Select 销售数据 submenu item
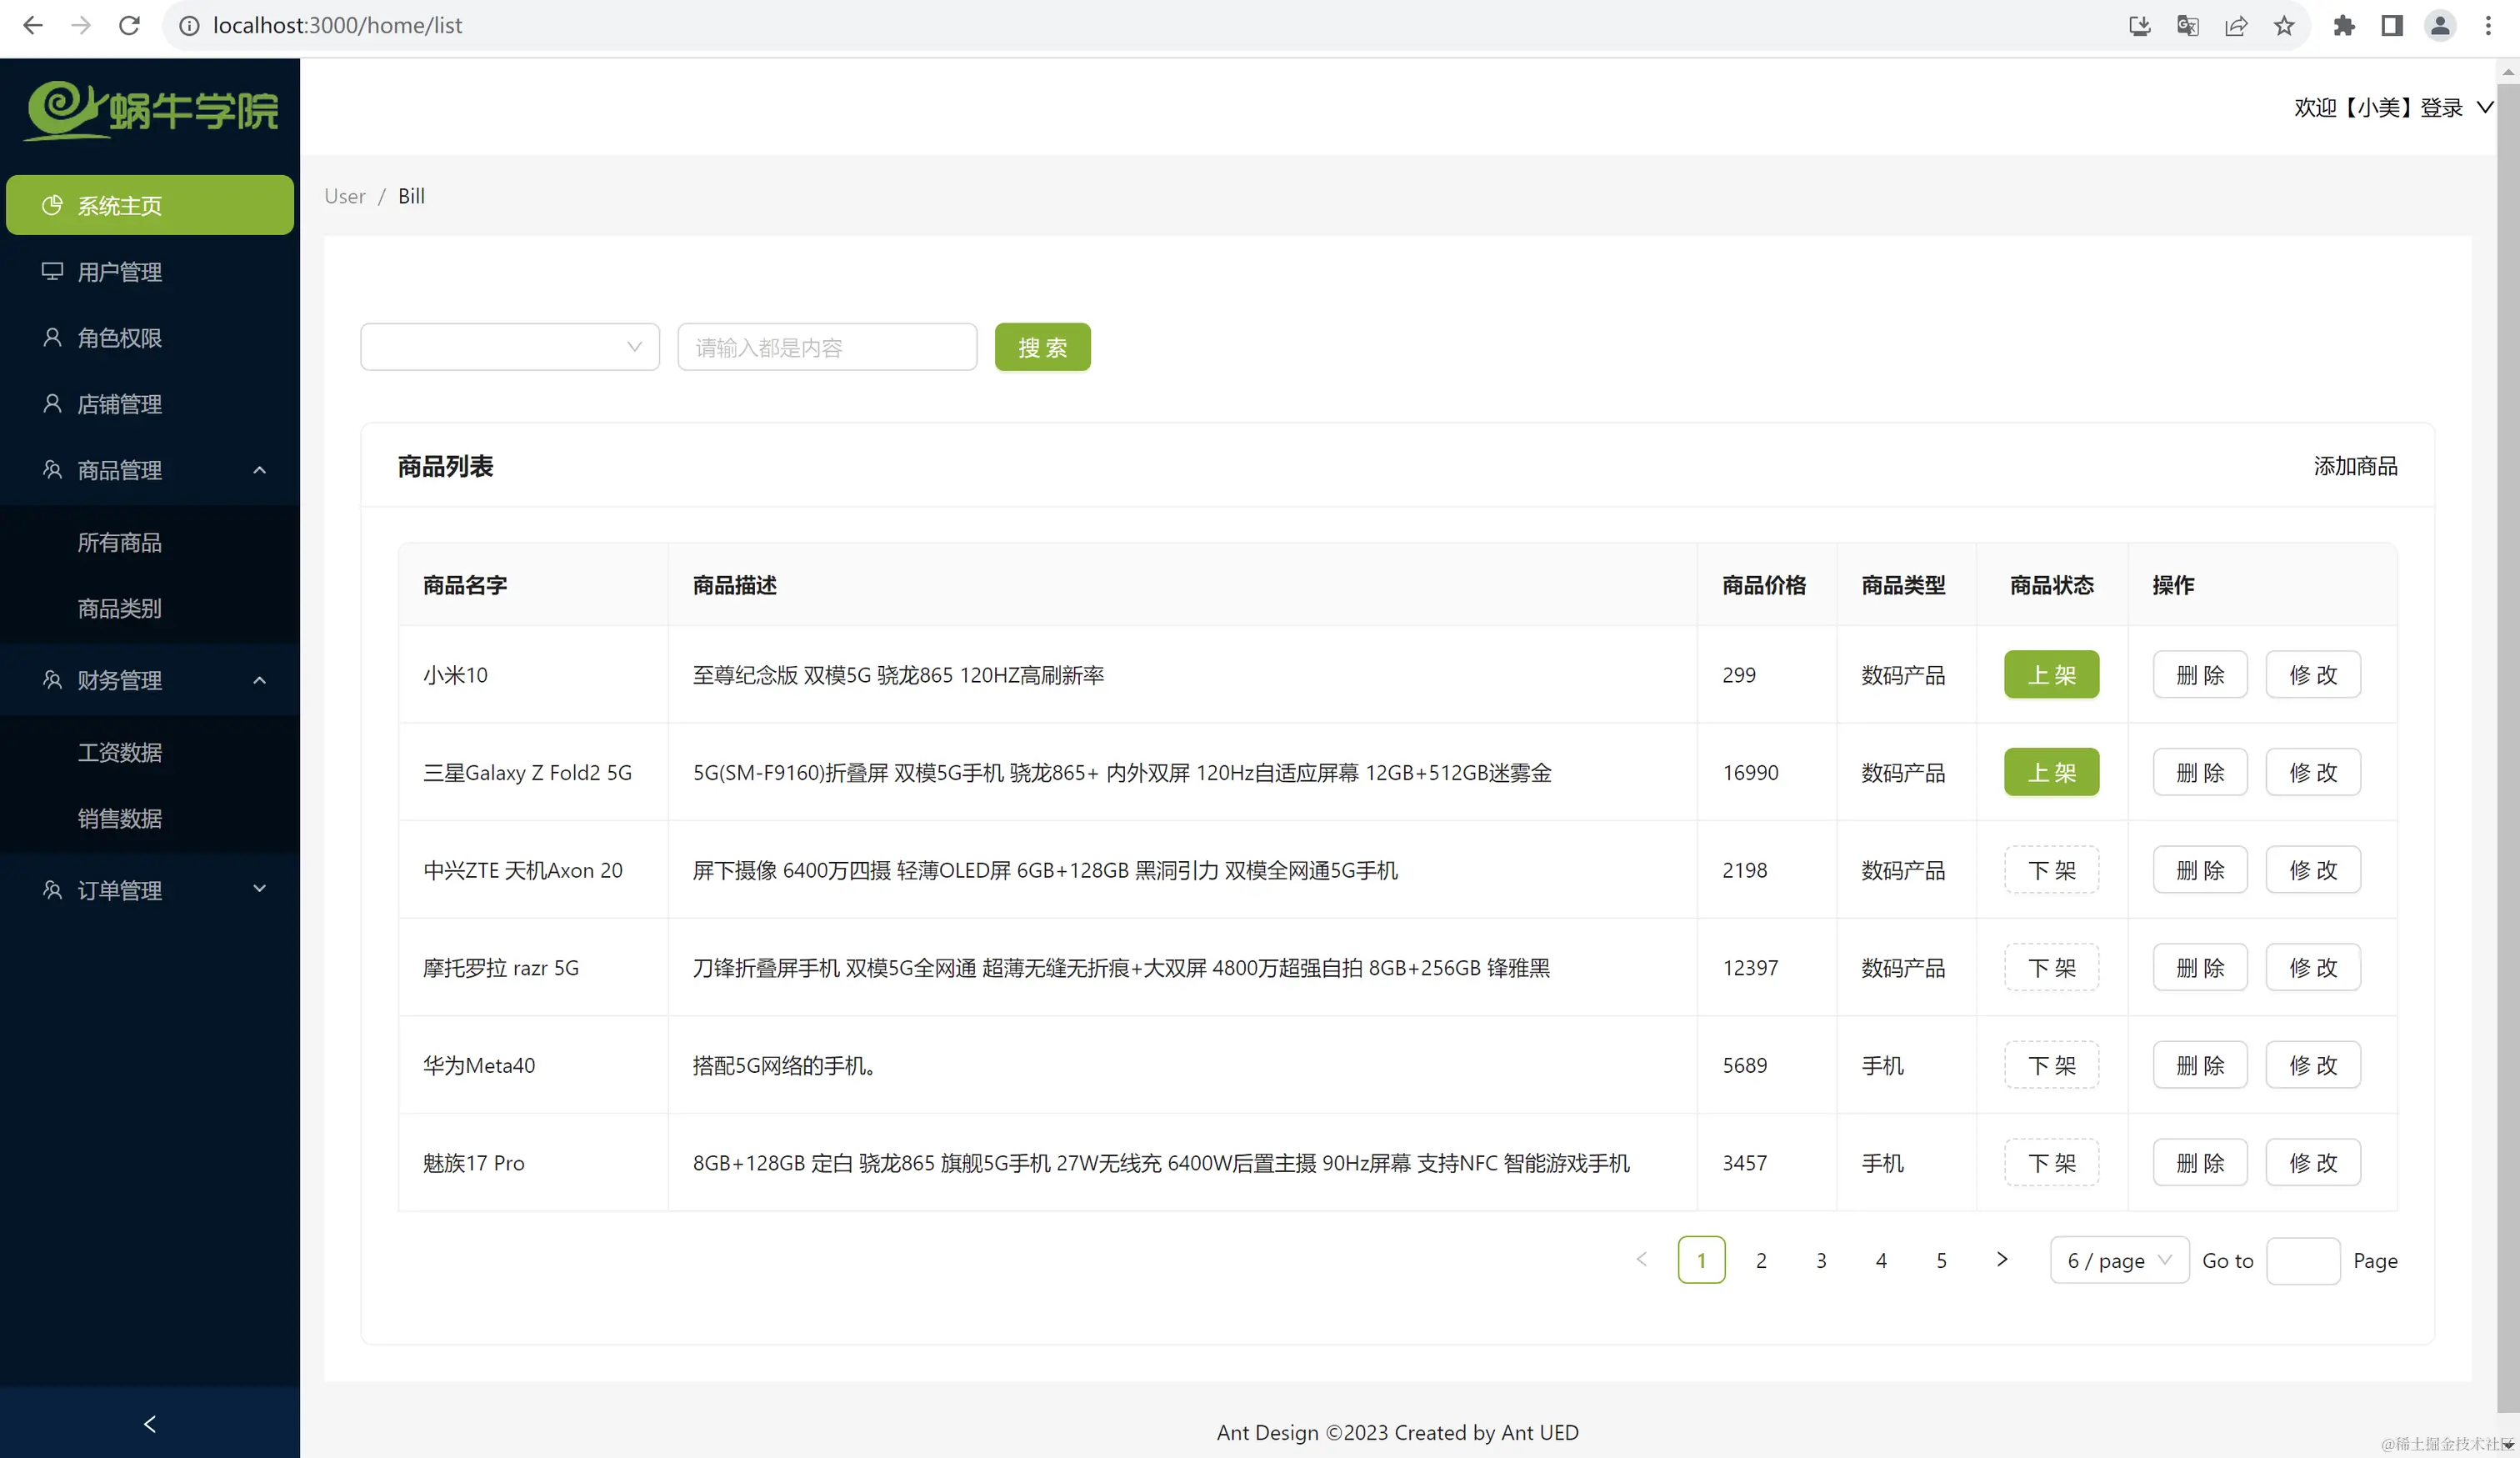The width and height of the screenshot is (2520, 1458). tap(120, 818)
